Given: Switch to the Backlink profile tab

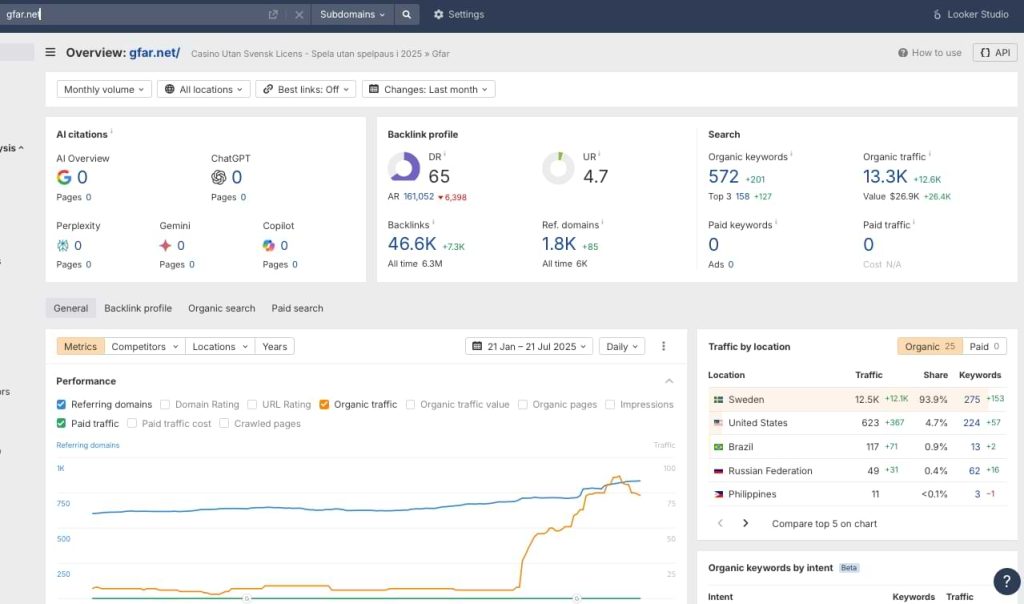Looking at the screenshot, I should click(x=138, y=308).
